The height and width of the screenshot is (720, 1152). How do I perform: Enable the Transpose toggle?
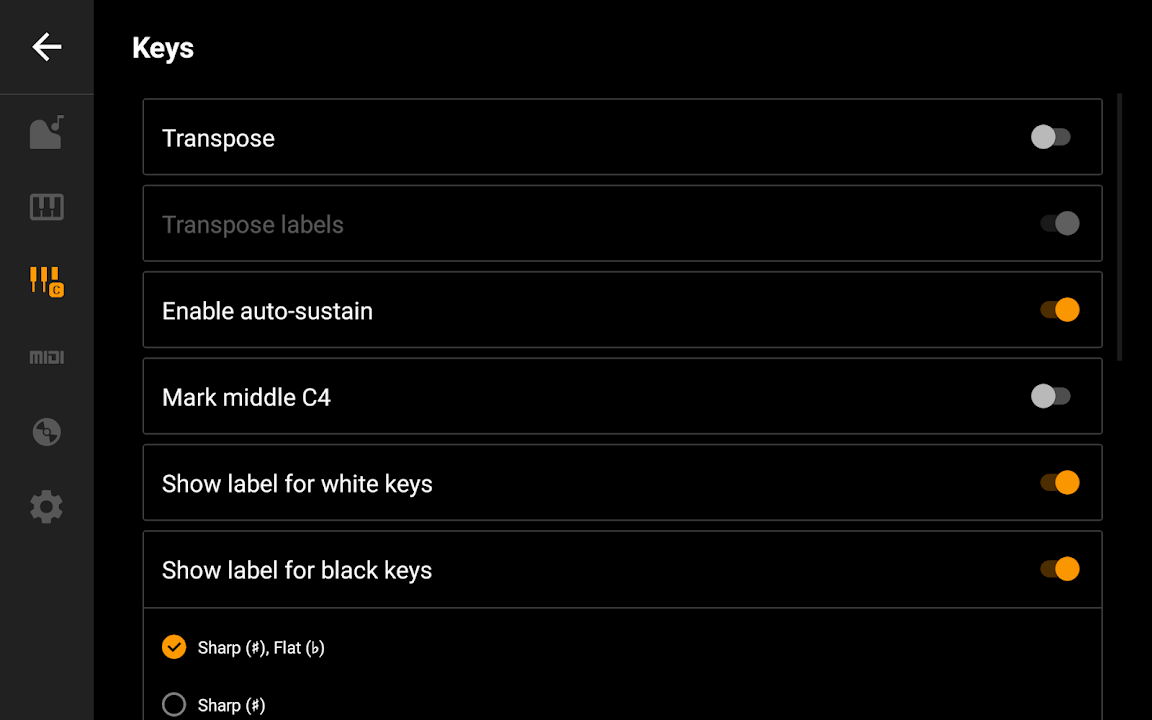tap(1051, 137)
